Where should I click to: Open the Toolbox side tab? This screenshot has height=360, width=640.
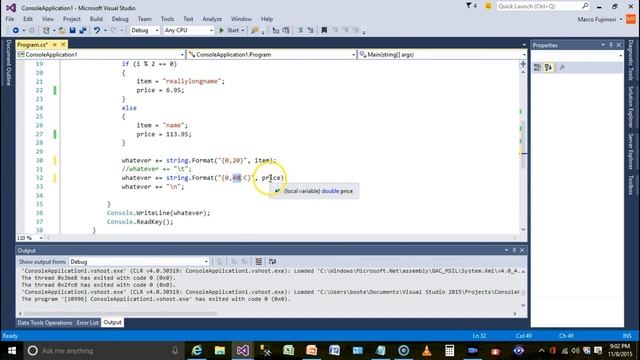[631, 185]
